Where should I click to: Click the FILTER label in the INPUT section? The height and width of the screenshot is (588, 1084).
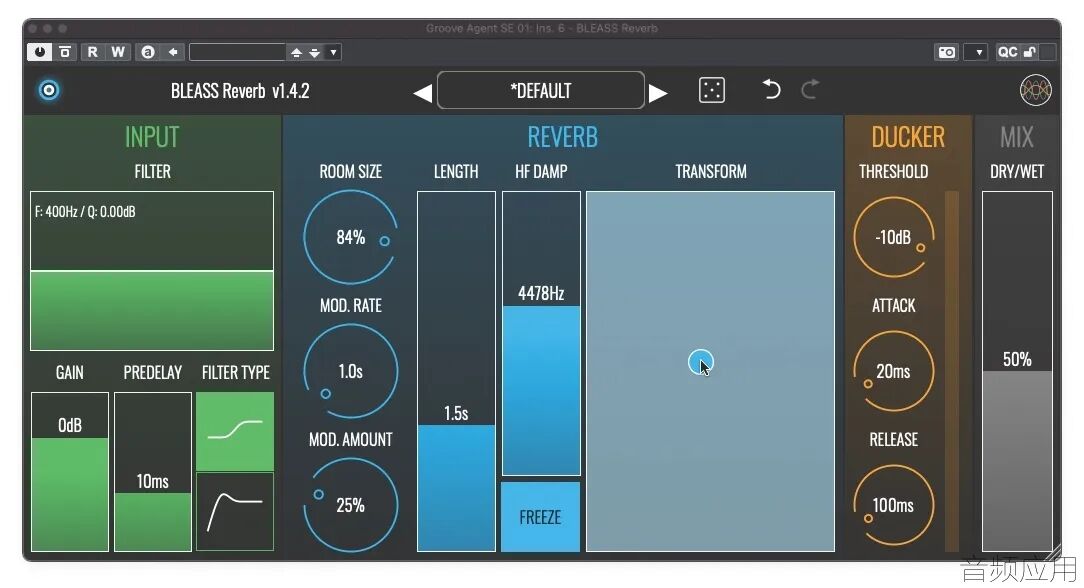(x=152, y=171)
